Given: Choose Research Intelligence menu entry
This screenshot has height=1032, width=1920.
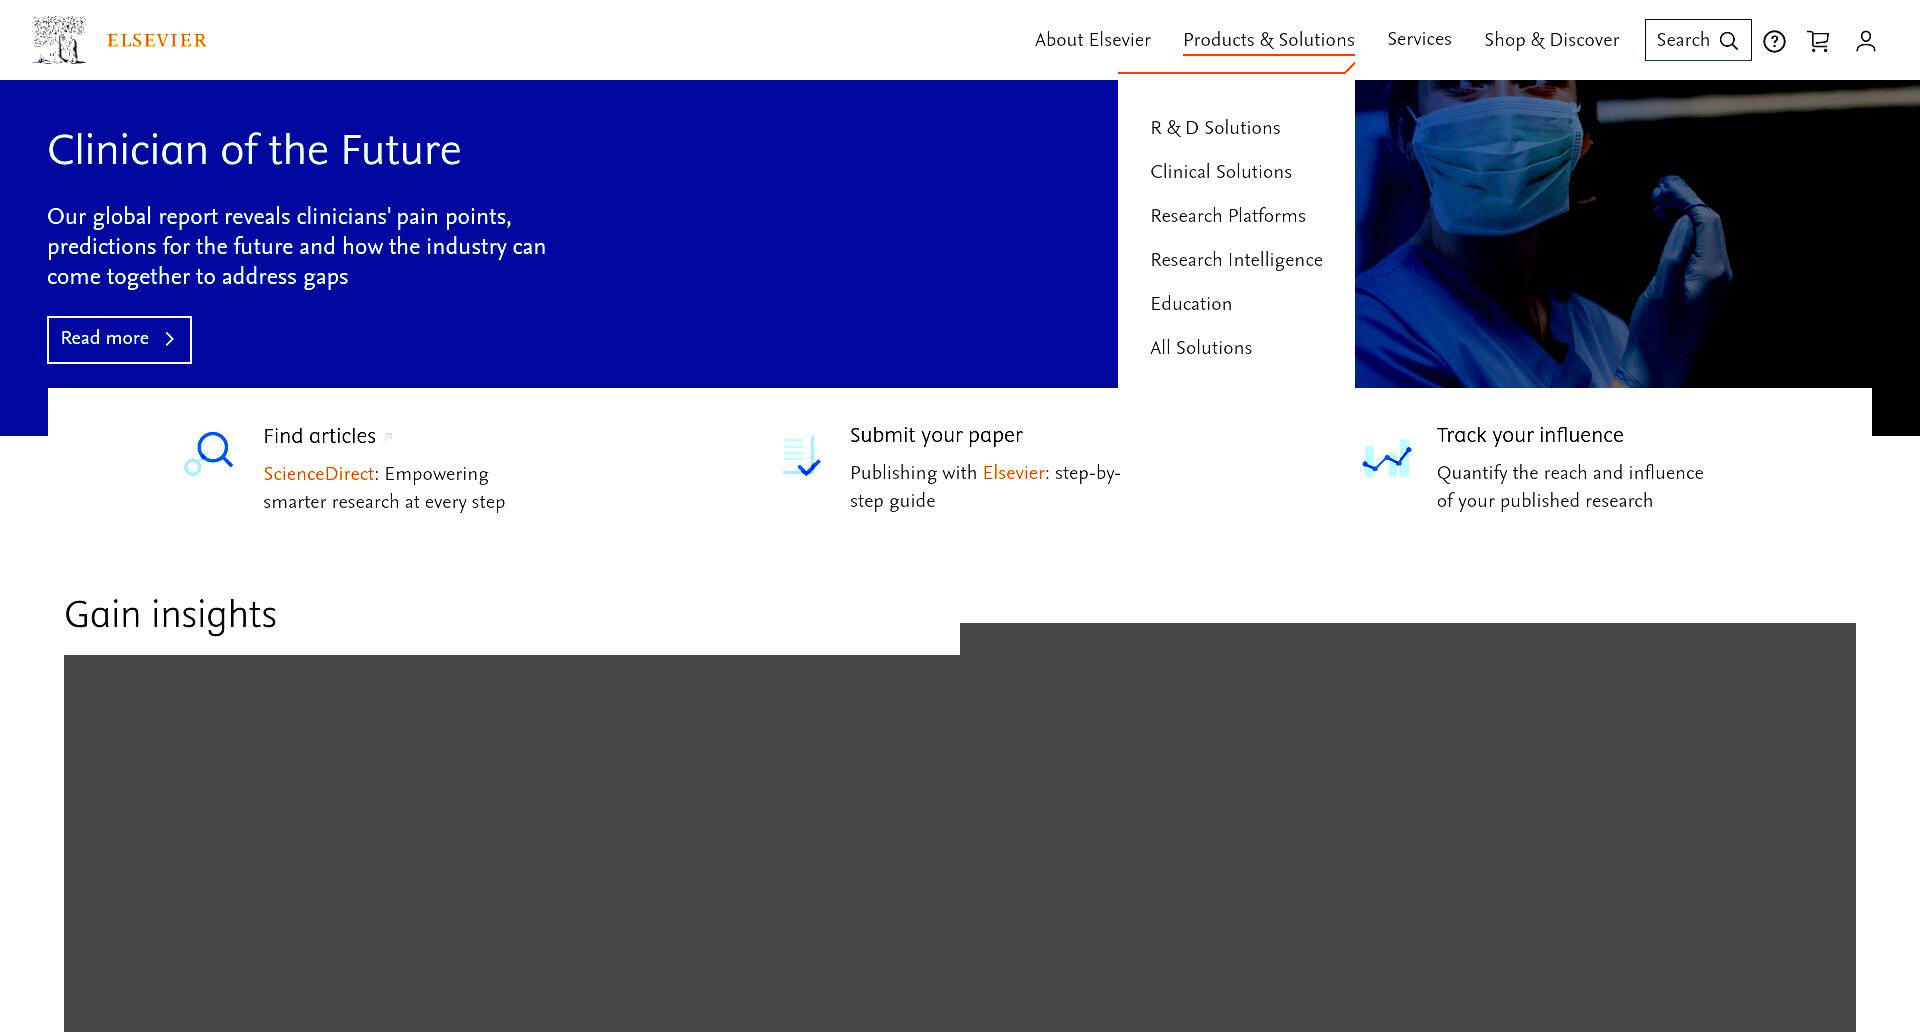Looking at the screenshot, I should [1236, 260].
